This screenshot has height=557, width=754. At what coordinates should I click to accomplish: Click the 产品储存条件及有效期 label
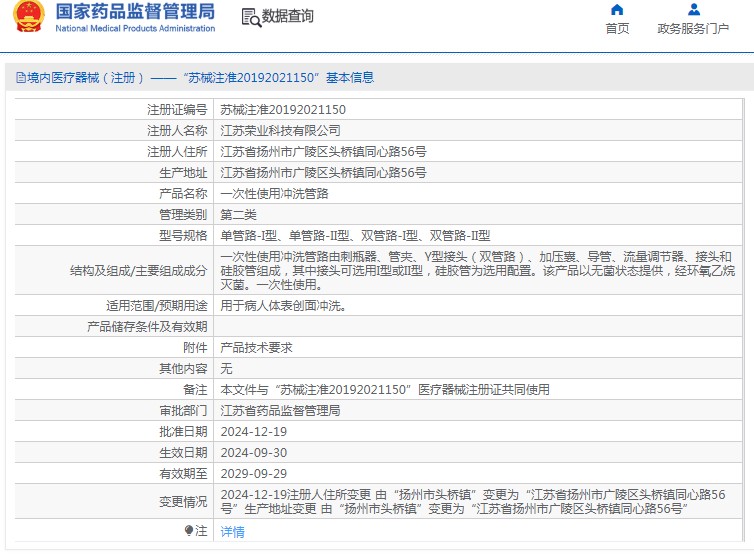147,327
